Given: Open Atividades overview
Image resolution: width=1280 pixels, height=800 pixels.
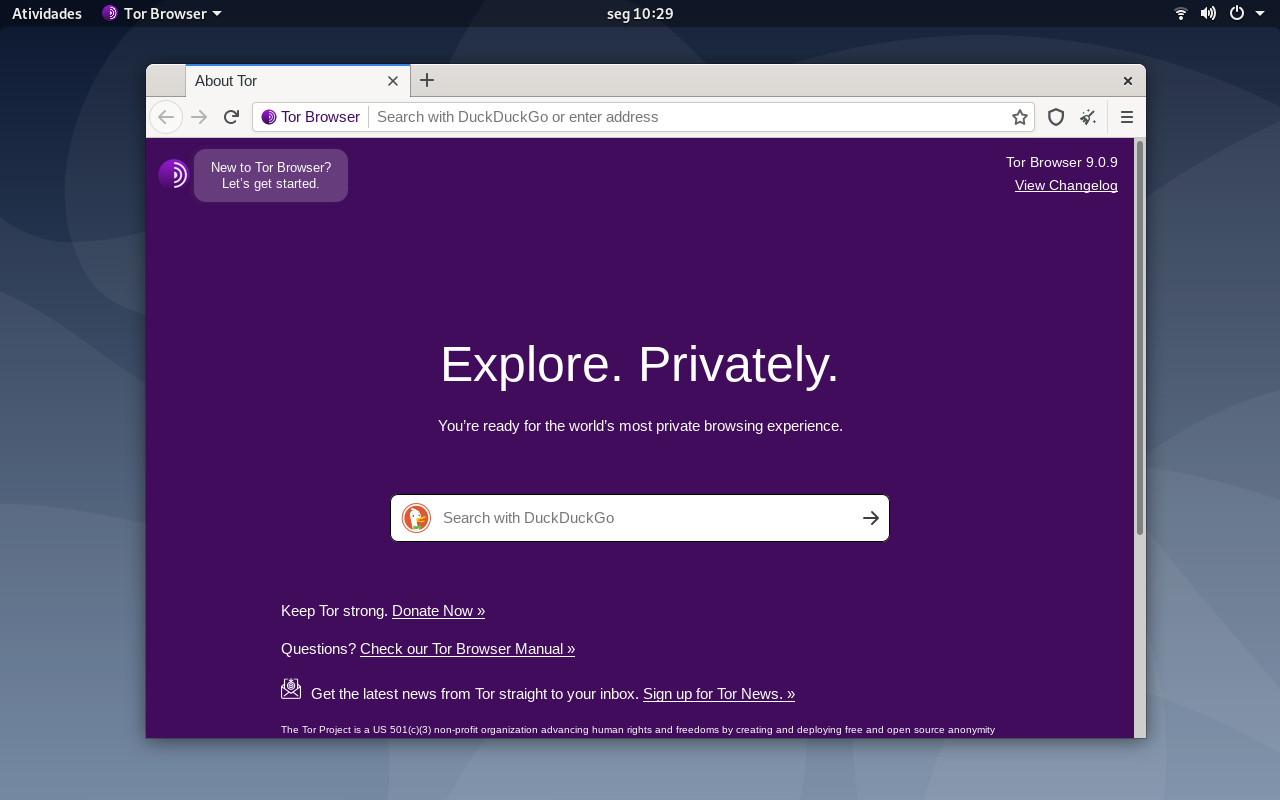Looking at the screenshot, I should tap(47, 13).
